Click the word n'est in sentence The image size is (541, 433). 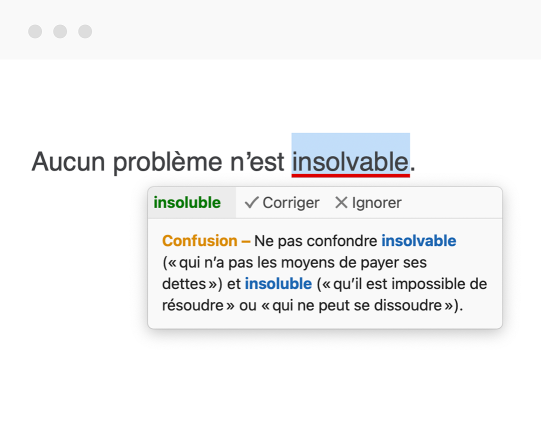point(257,161)
